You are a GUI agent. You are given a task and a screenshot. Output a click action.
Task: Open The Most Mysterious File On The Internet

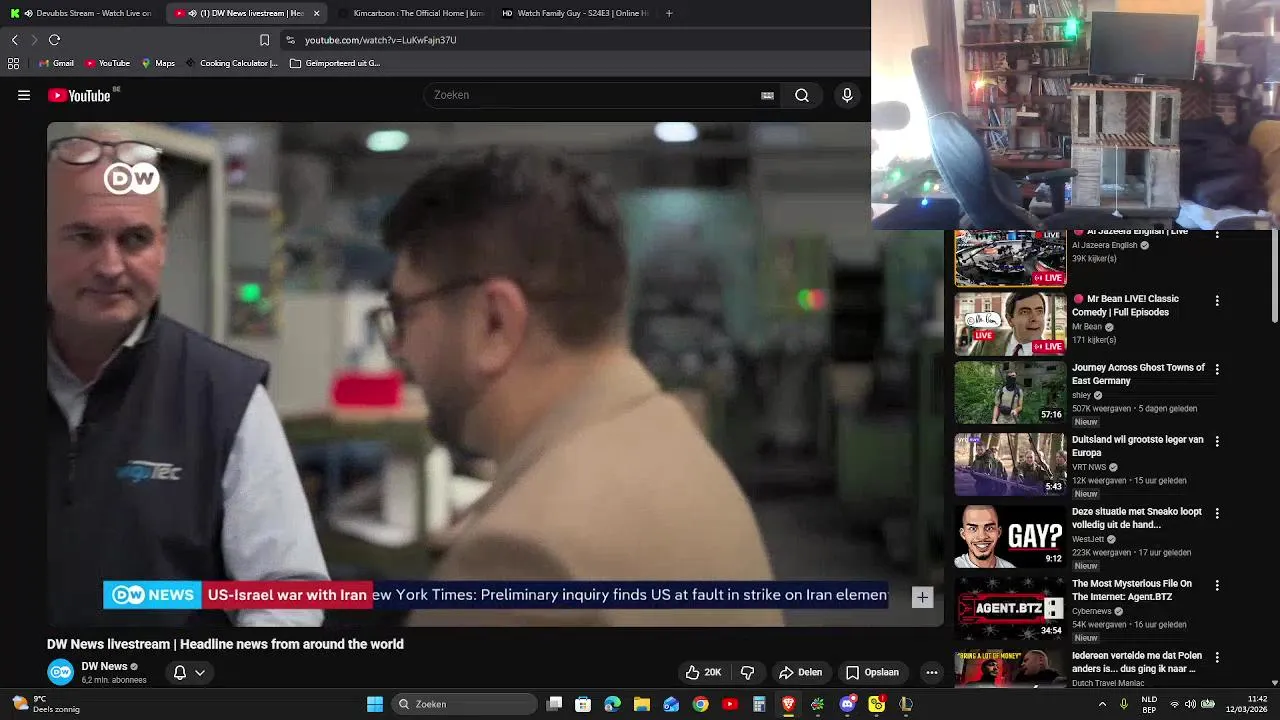click(1132, 590)
